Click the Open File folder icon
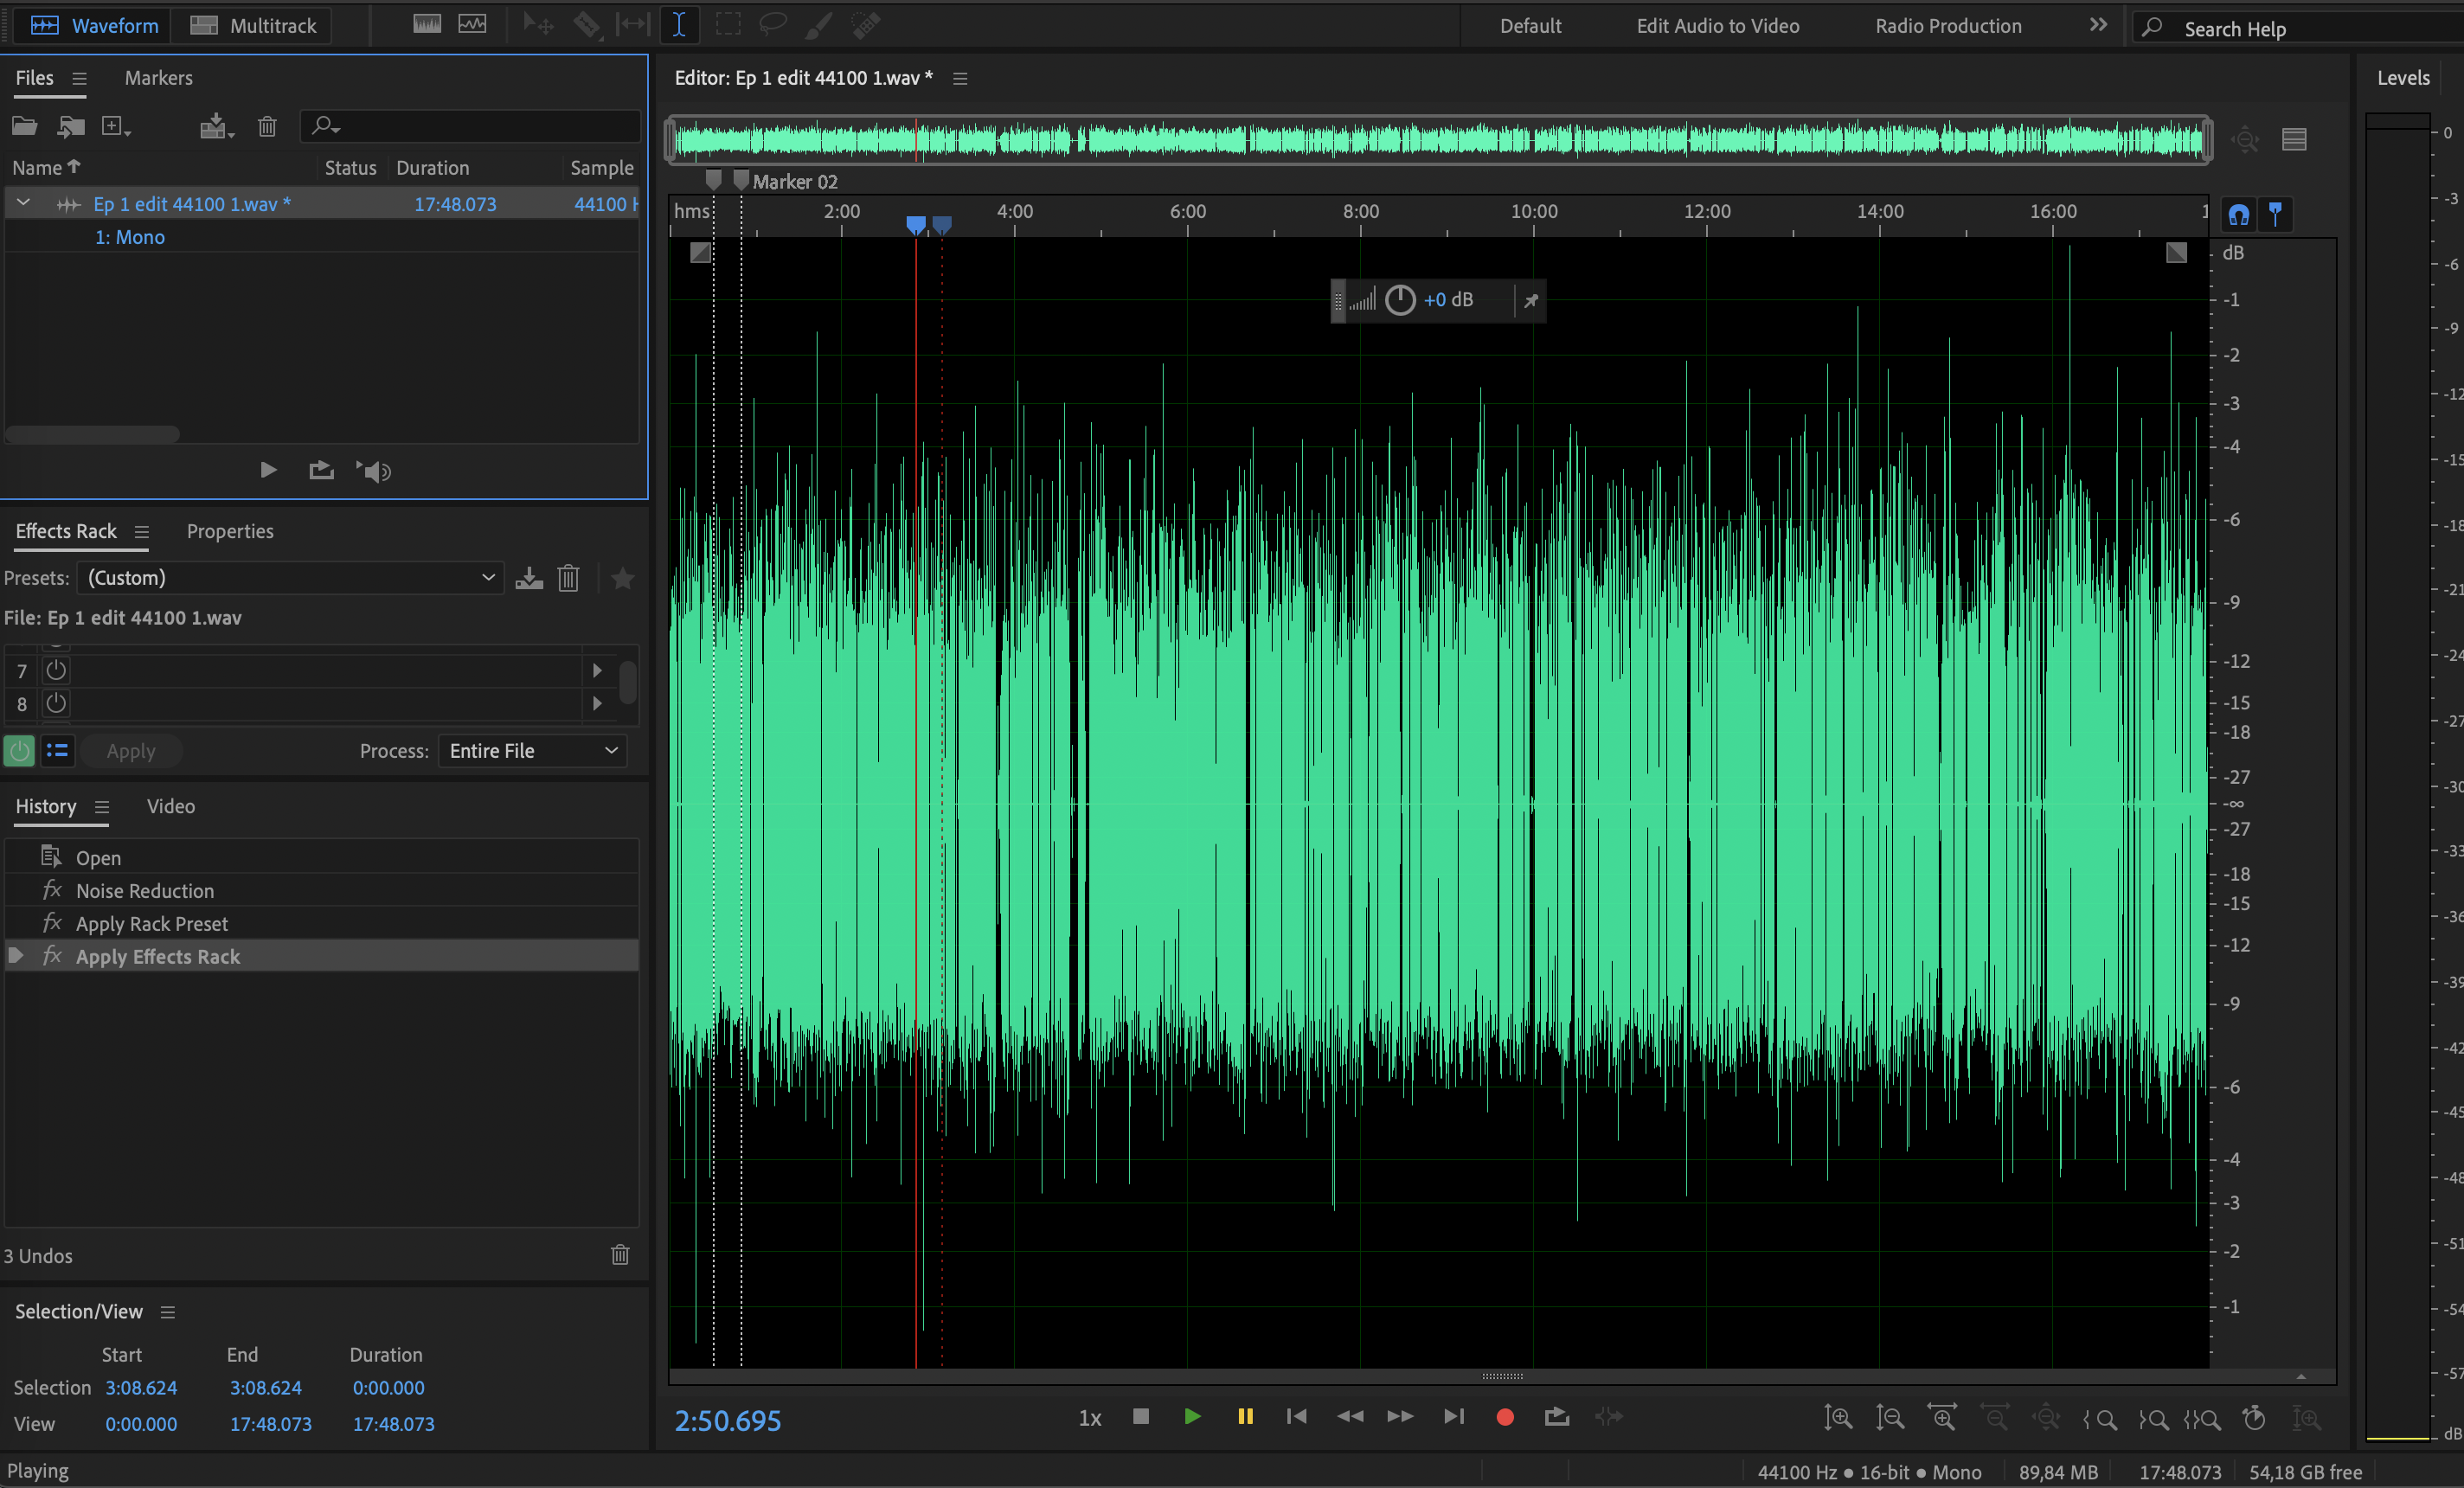 (24, 126)
